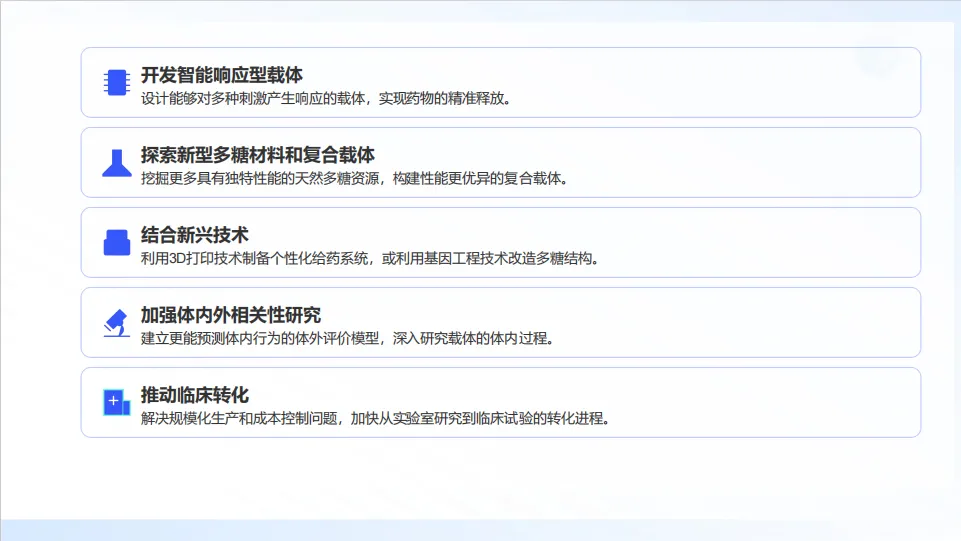Image resolution: width=961 pixels, height=541 pixels.
Task: Click the description starting with 建立更能预测体内行为
Action: [348, 338]
